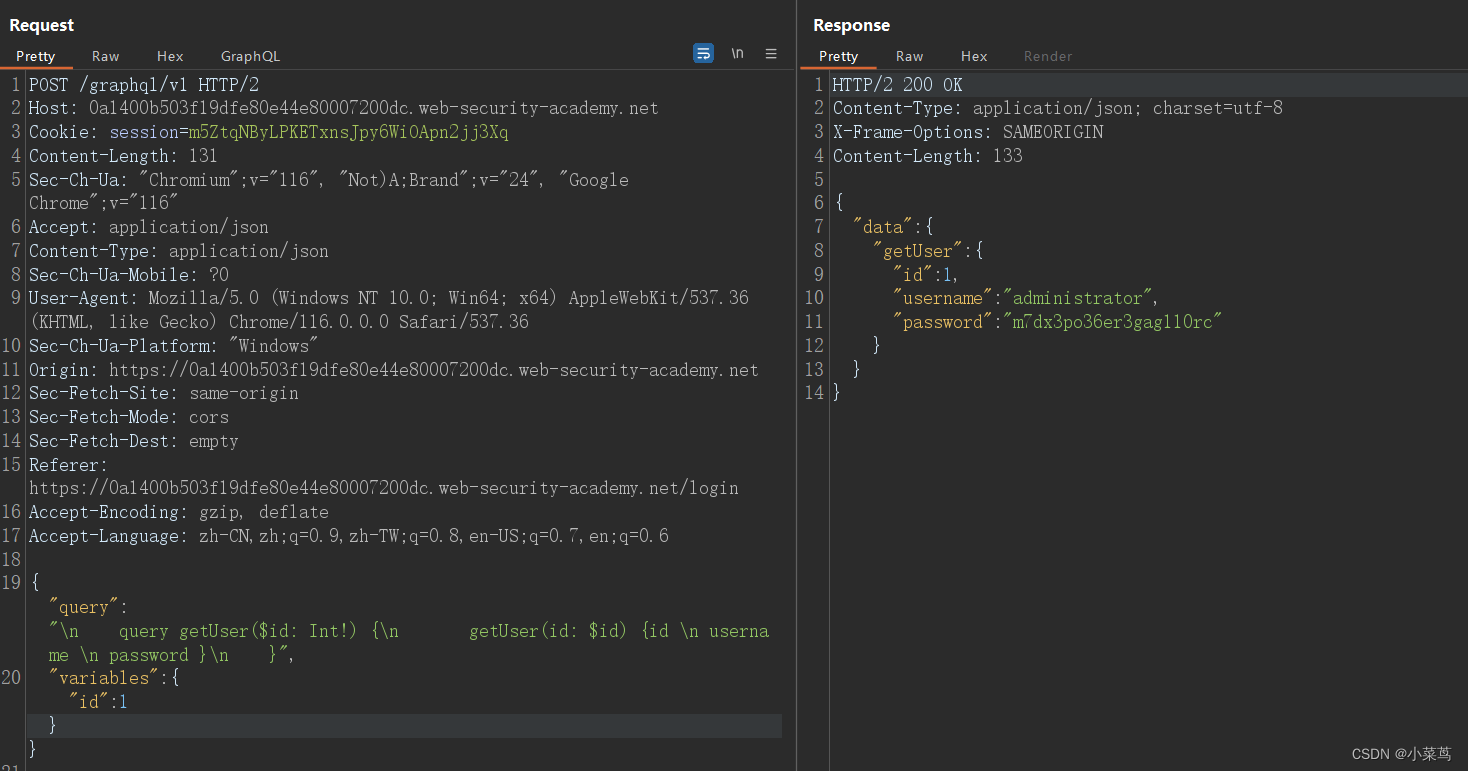1468x771 pixels.
Task: Select the session cookie value m5ZtqNByLPKETxnsJpy6WiOApn2jj3Xq
Action: pos(348,132)
